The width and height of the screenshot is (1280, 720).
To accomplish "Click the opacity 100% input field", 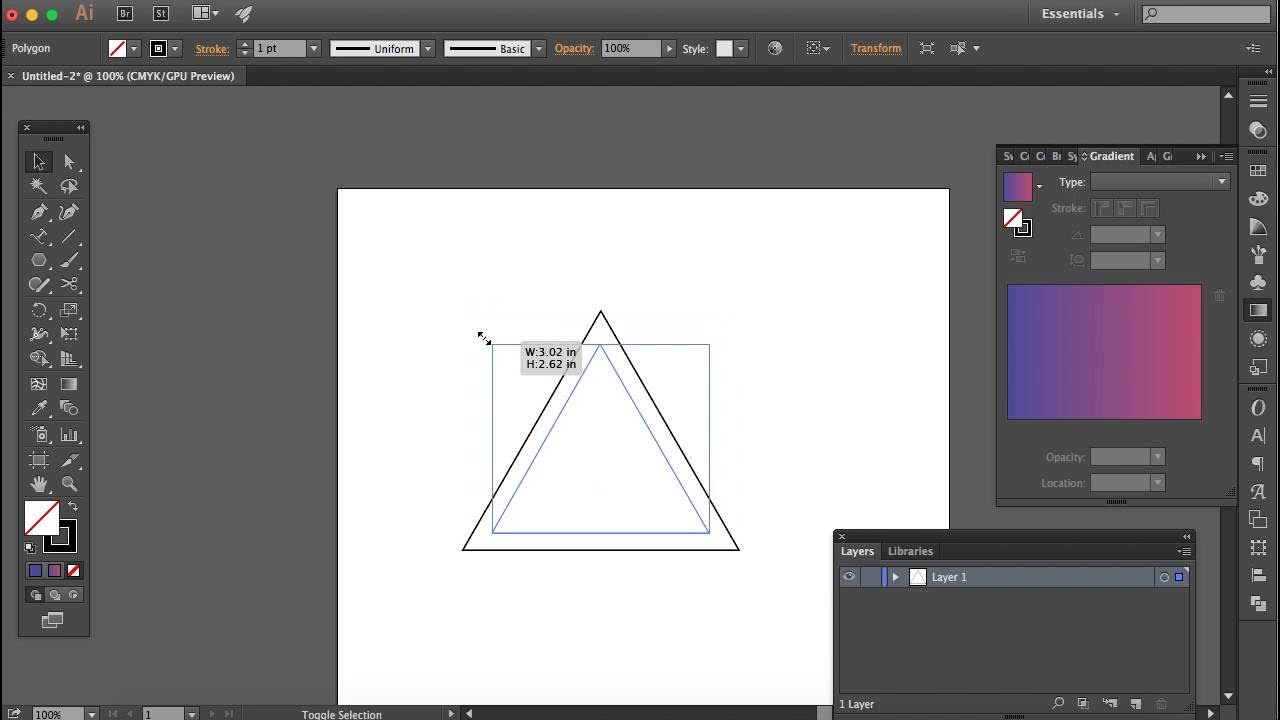I will point(631,48).
